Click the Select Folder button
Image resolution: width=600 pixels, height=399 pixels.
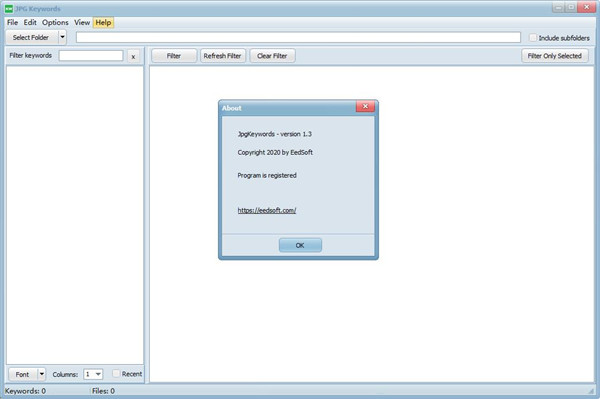point(31,37)
